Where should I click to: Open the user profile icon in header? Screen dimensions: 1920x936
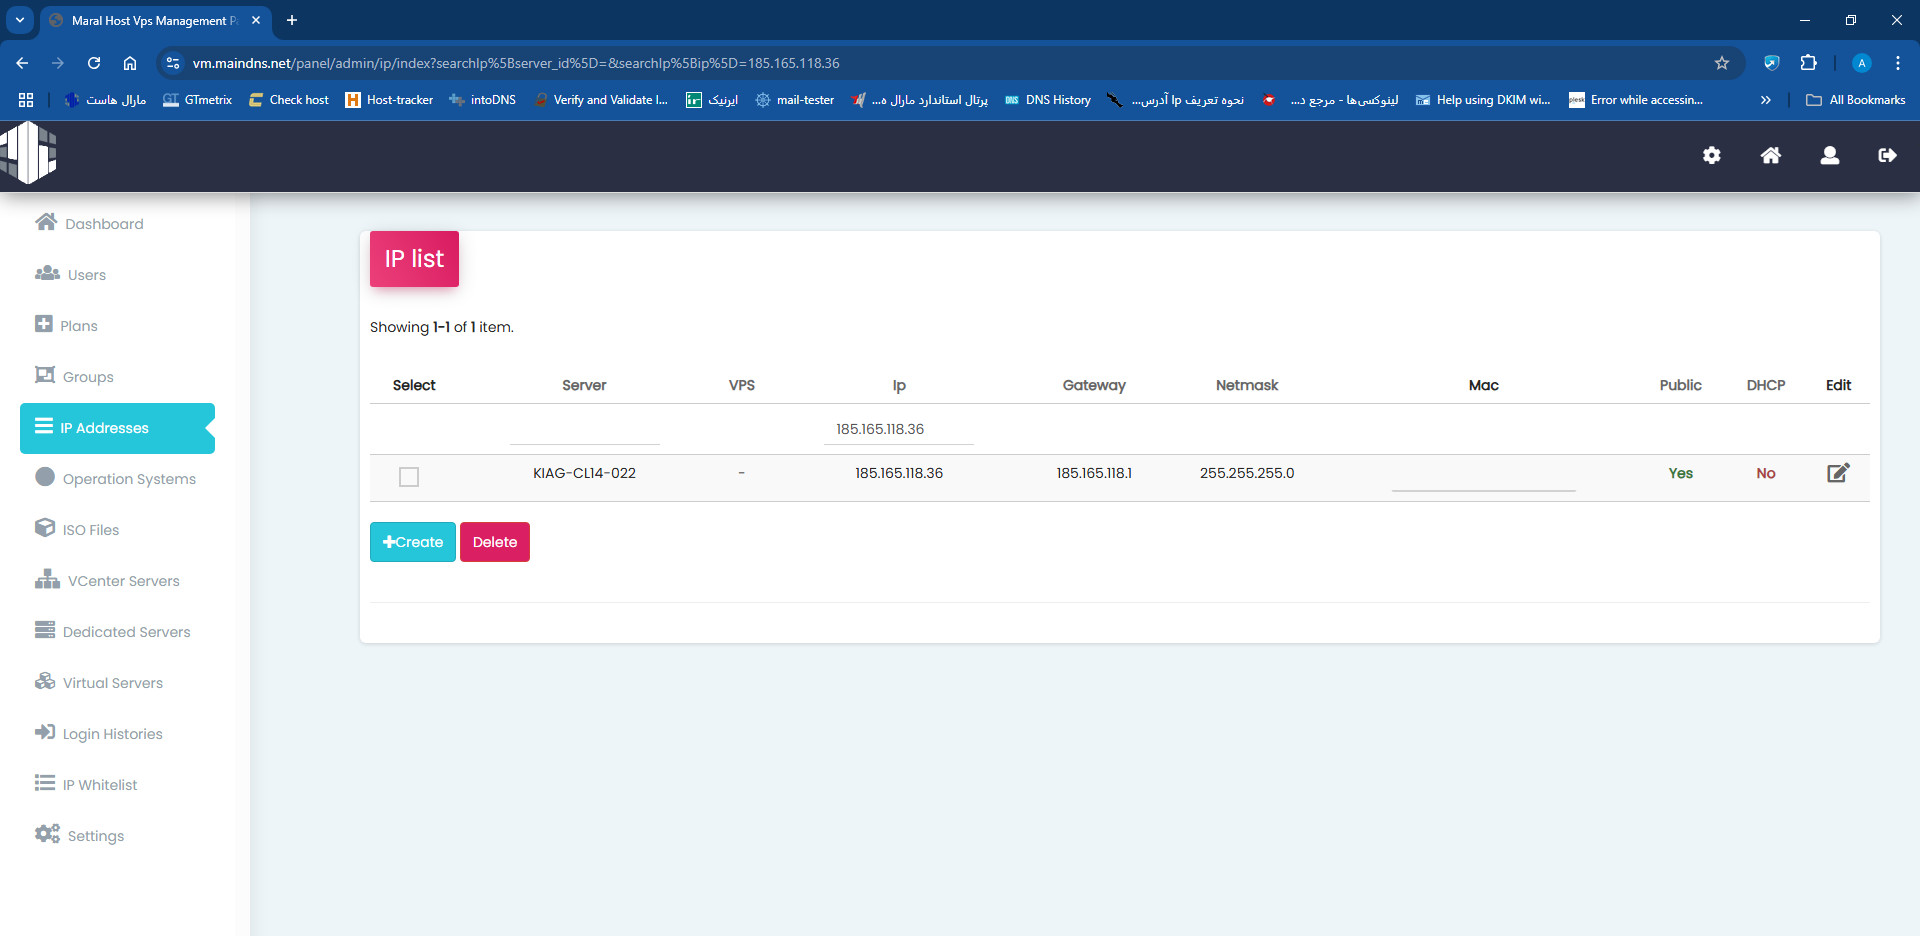(1829, 155)
